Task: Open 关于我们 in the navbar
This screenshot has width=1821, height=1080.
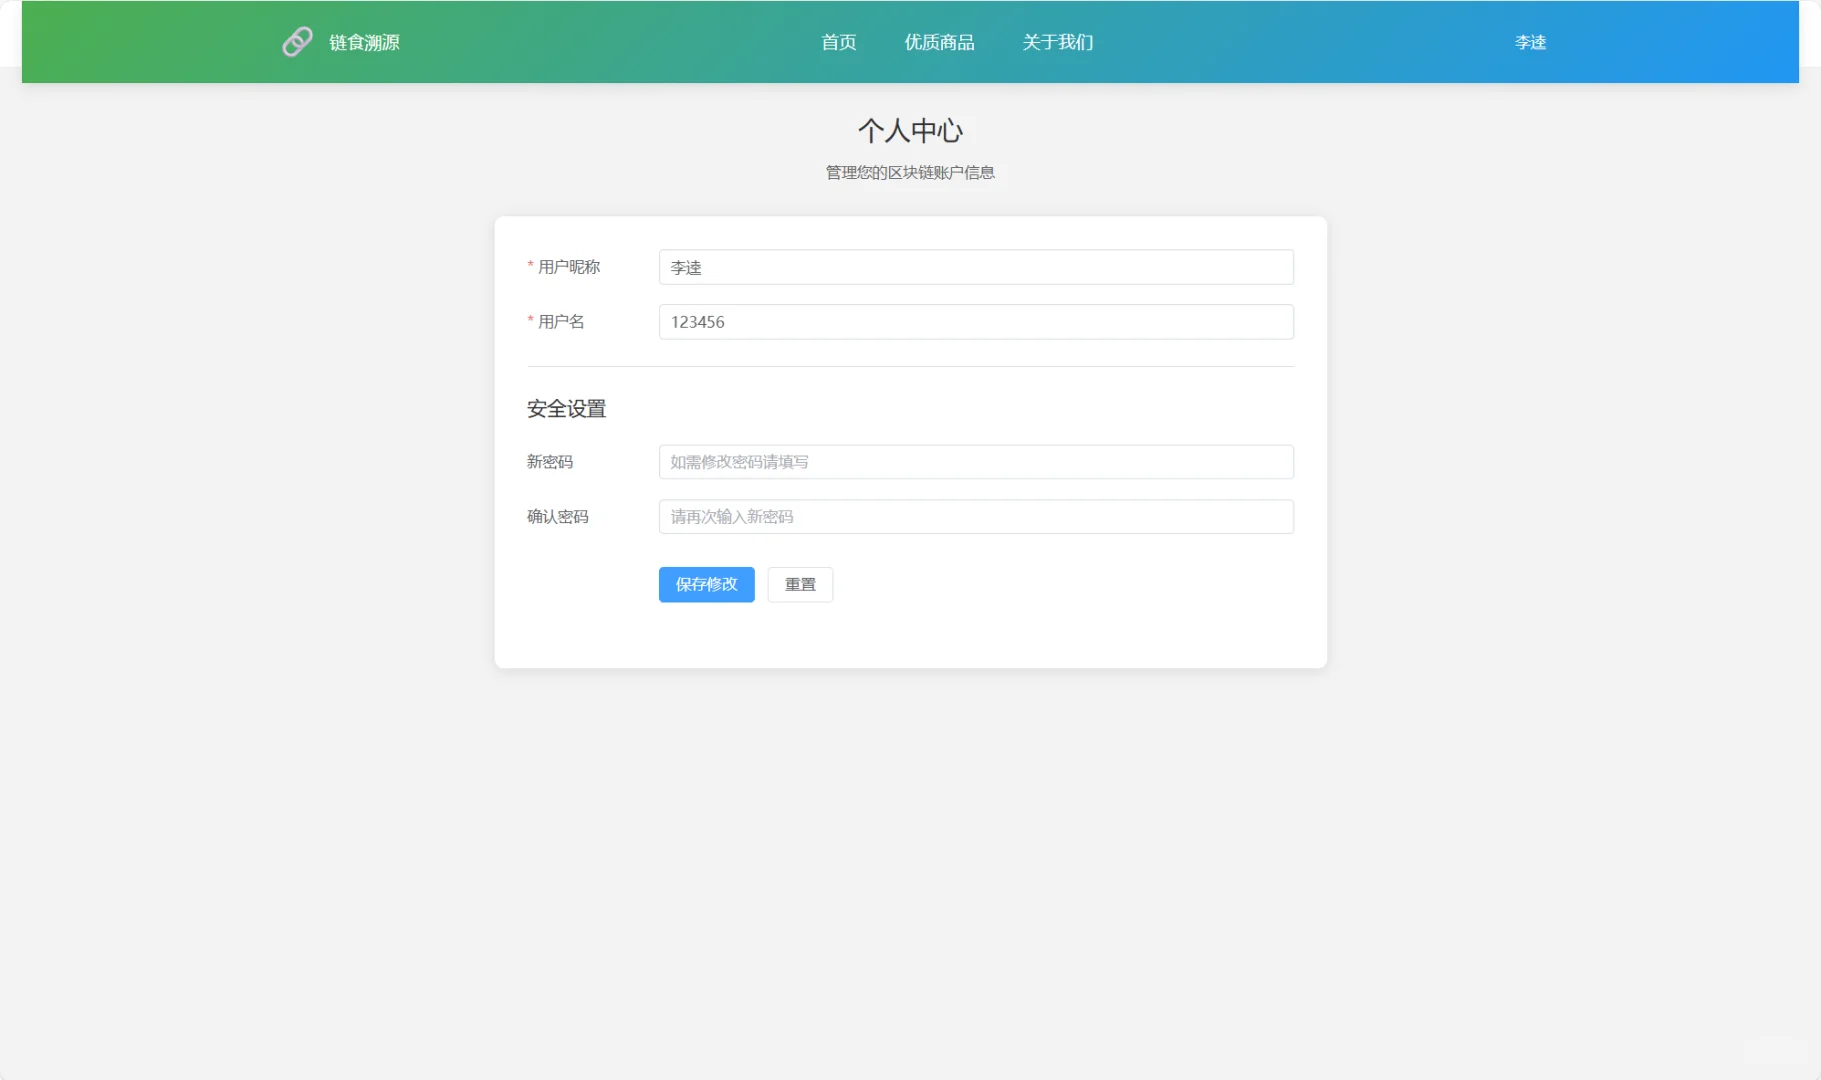Action: point(1058,42)
